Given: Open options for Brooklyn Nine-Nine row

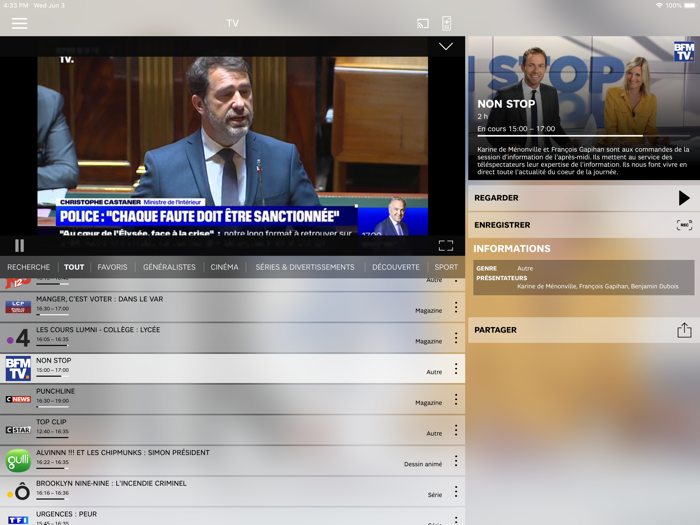Looking at the screenshot, I should 456,492.
